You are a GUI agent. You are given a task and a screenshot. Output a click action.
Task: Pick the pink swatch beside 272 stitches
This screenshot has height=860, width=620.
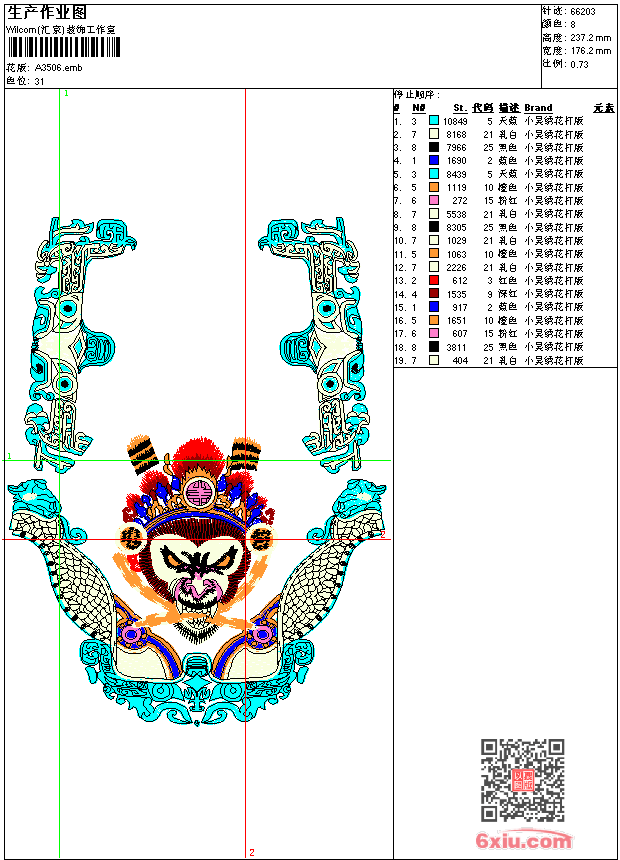click(434, 200)
